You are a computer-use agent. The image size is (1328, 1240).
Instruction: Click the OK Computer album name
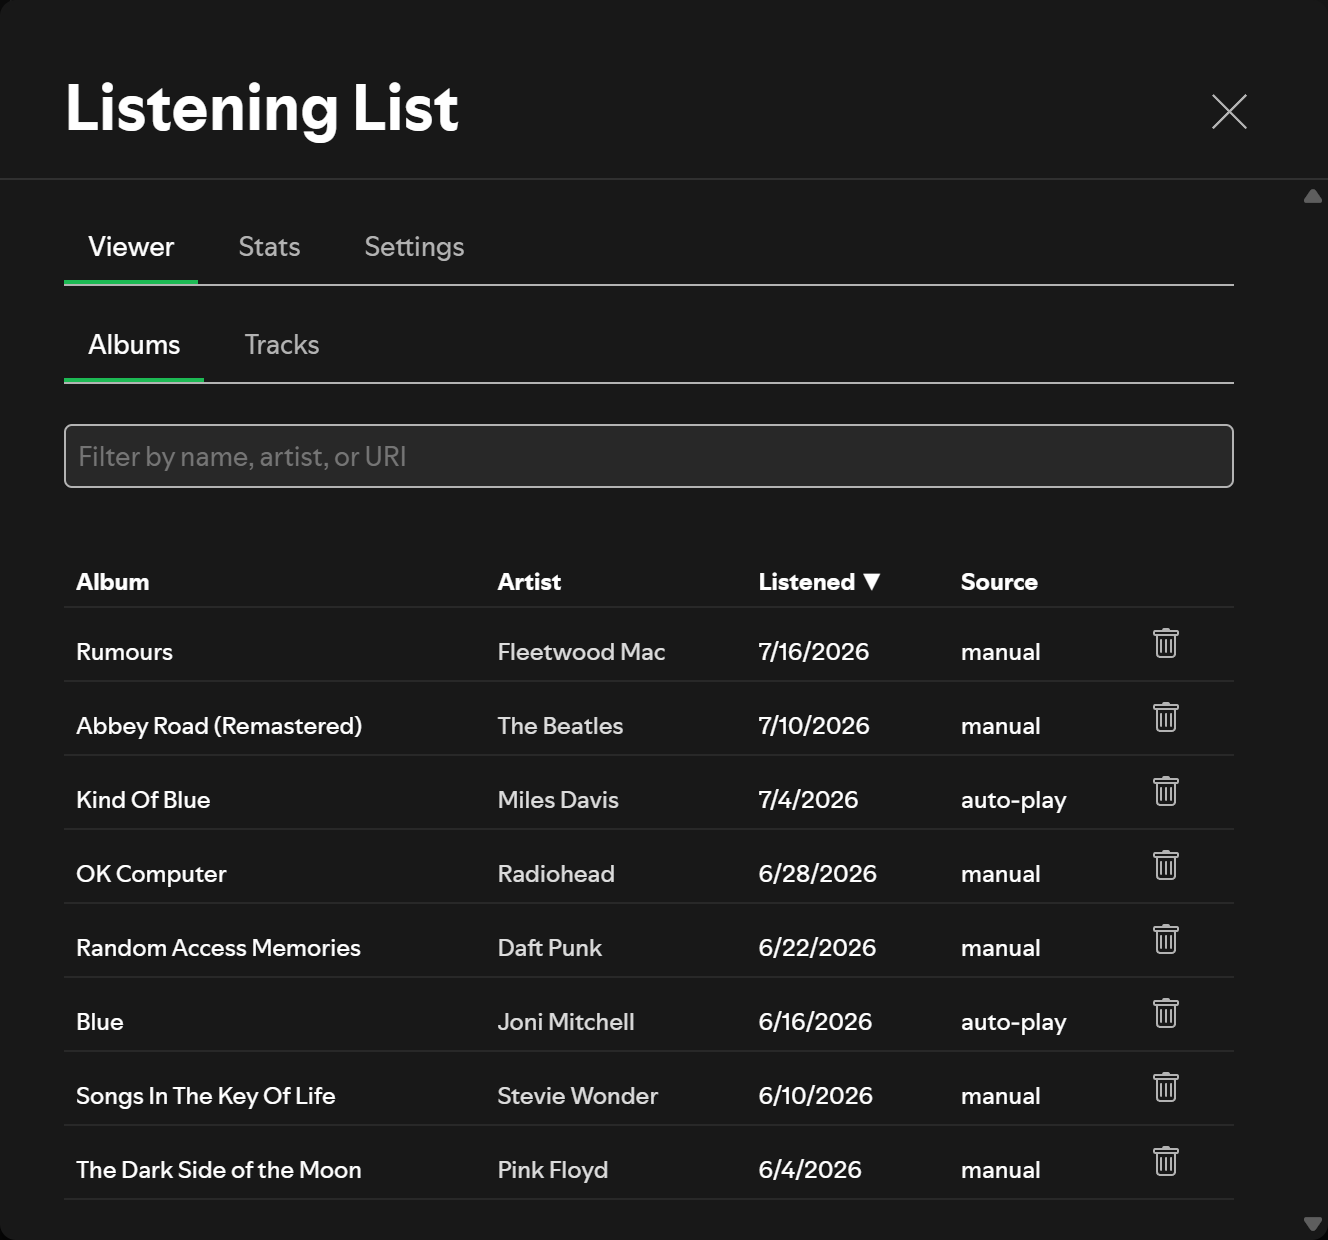pyautogui.click(x=151, y=874)
